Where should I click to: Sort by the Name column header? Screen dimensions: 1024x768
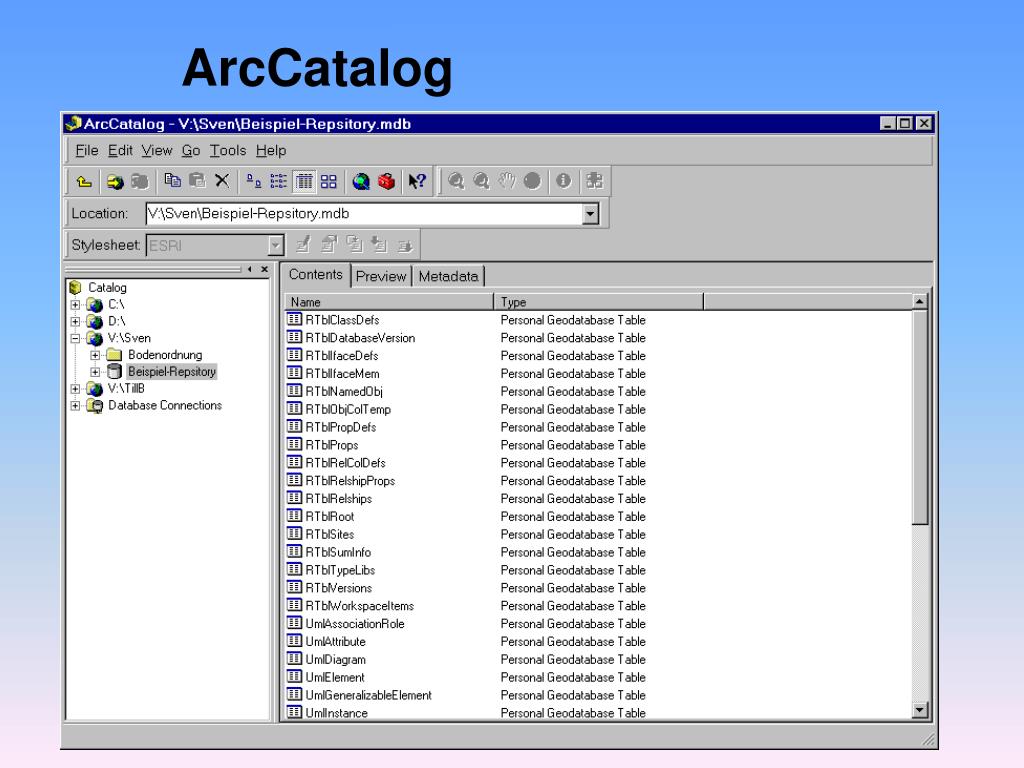point(389,302)
